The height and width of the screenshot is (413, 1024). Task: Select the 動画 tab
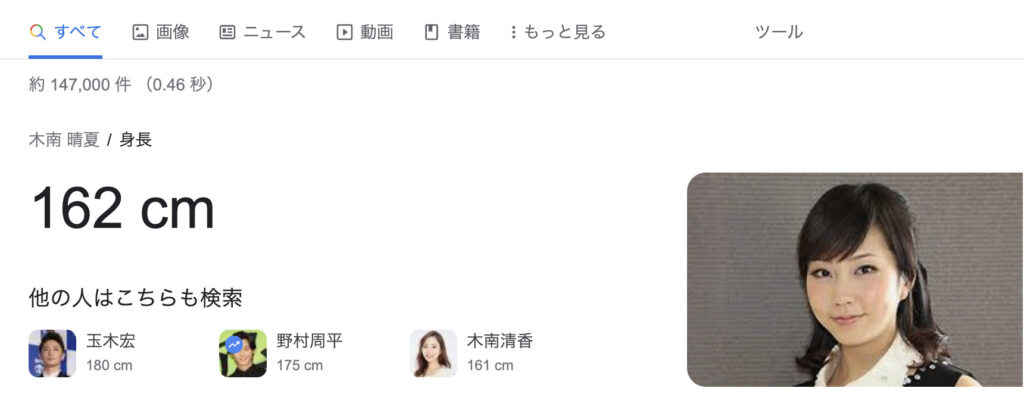(x=365, y=32)
